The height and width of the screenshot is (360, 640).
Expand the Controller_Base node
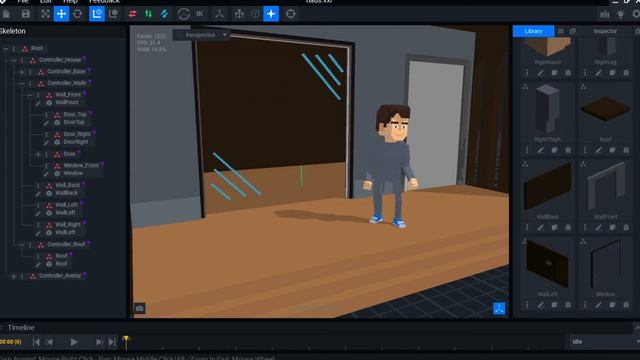coord(22,72)
